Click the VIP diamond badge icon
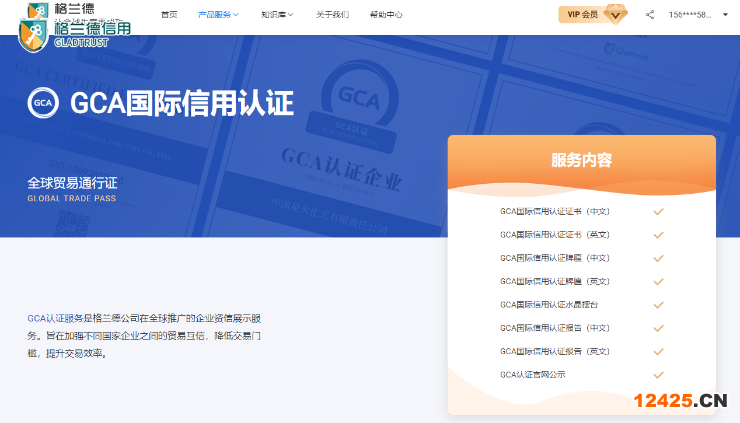The width and height of the screenshot is (740, 423). point(616,15)
